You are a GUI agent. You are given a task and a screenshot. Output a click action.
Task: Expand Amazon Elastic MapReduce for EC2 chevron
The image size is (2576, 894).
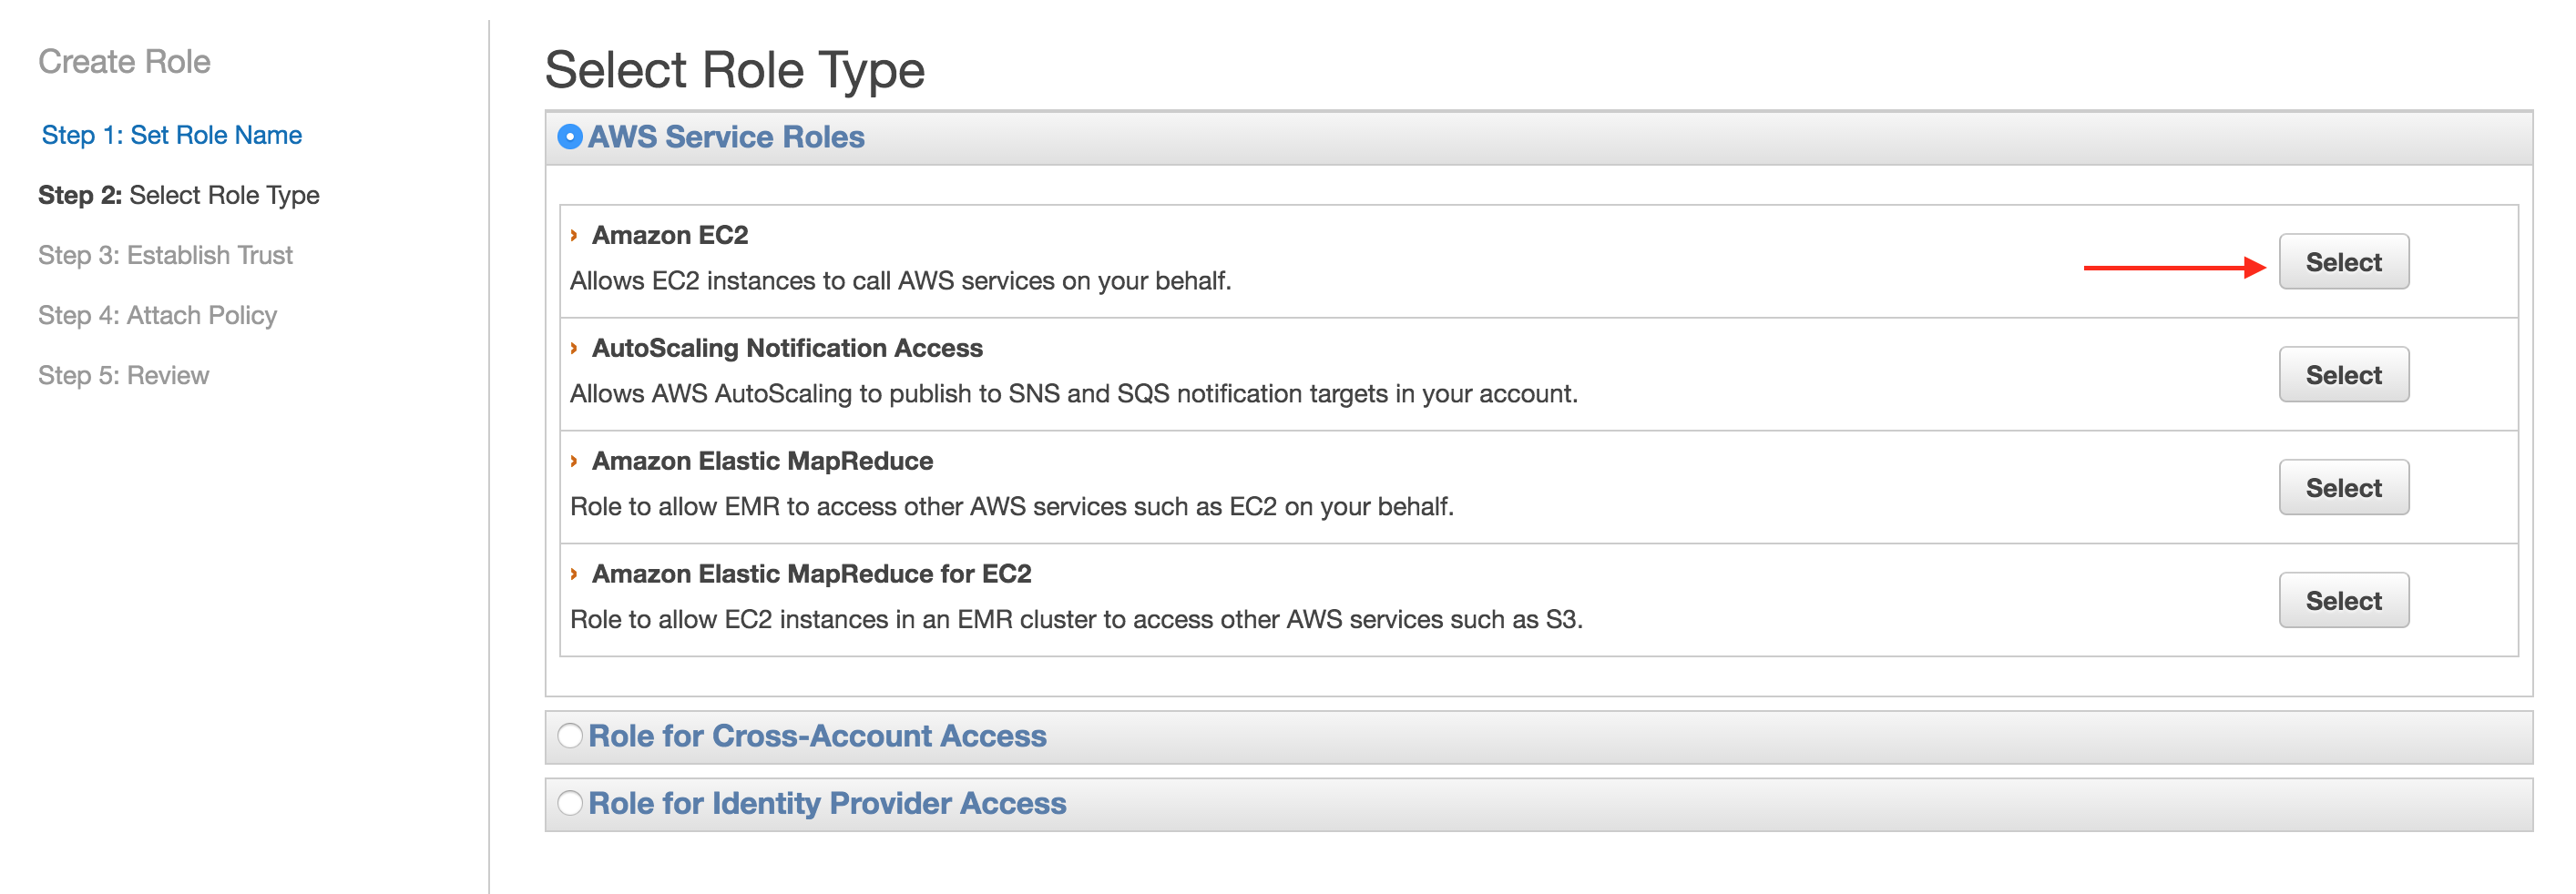(574, 574)
